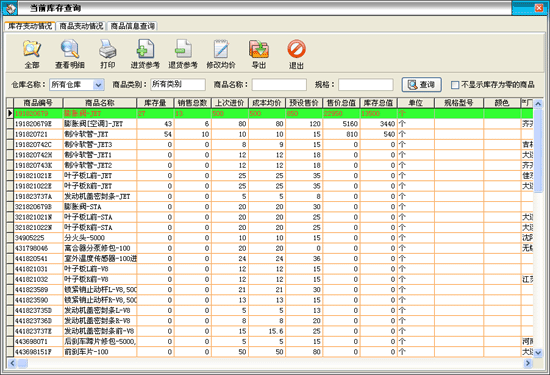This screenshot has width=550, height=375.
Task: Click the 售价总值 column header
Action: pos(341,103)
